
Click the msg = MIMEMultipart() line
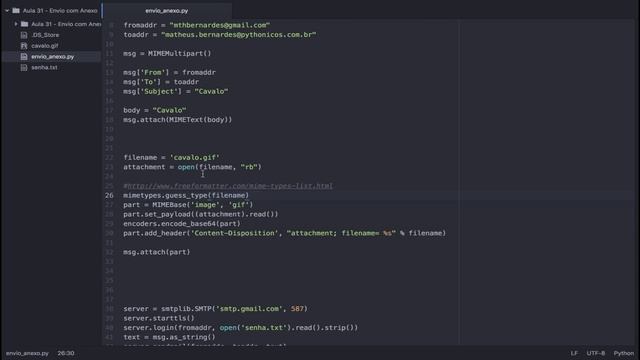pos(167,53)
